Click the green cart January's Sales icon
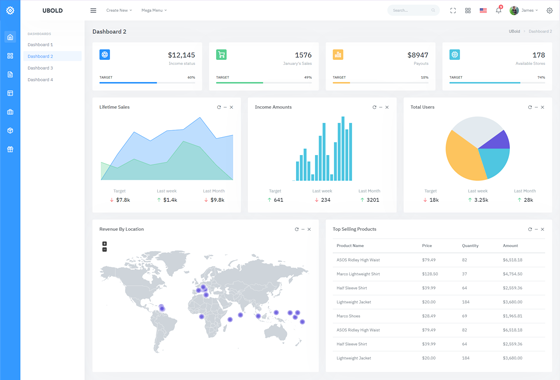 pos(221,55)
